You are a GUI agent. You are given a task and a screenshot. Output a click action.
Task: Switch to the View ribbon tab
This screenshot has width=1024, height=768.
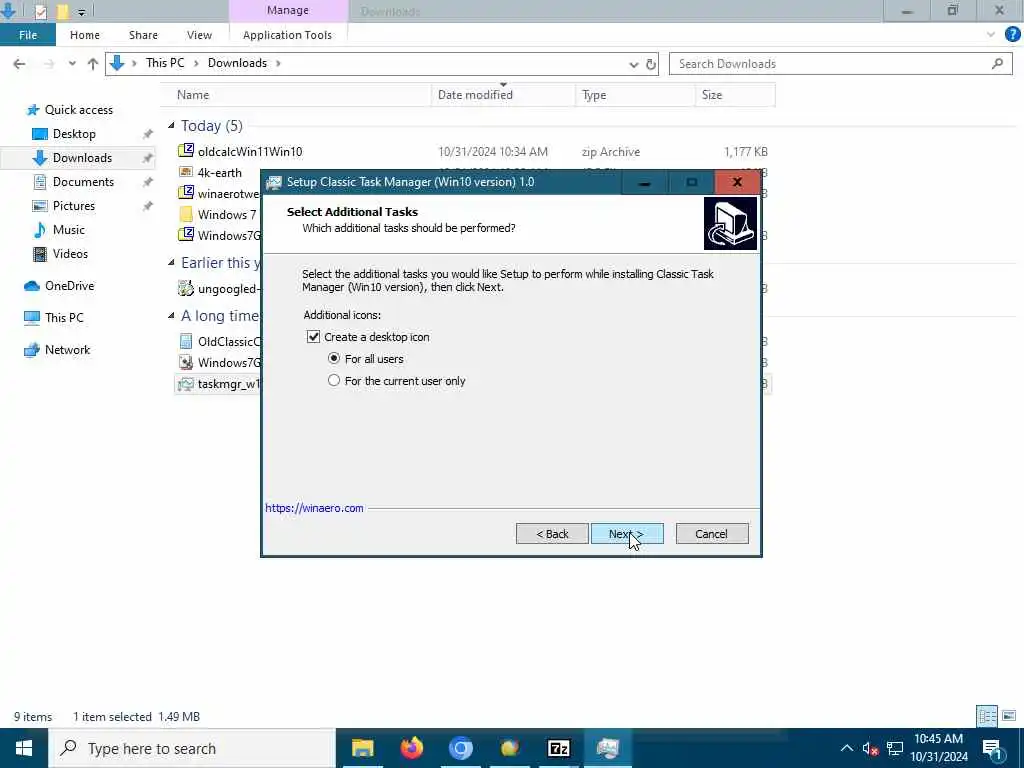coord(199,35)
